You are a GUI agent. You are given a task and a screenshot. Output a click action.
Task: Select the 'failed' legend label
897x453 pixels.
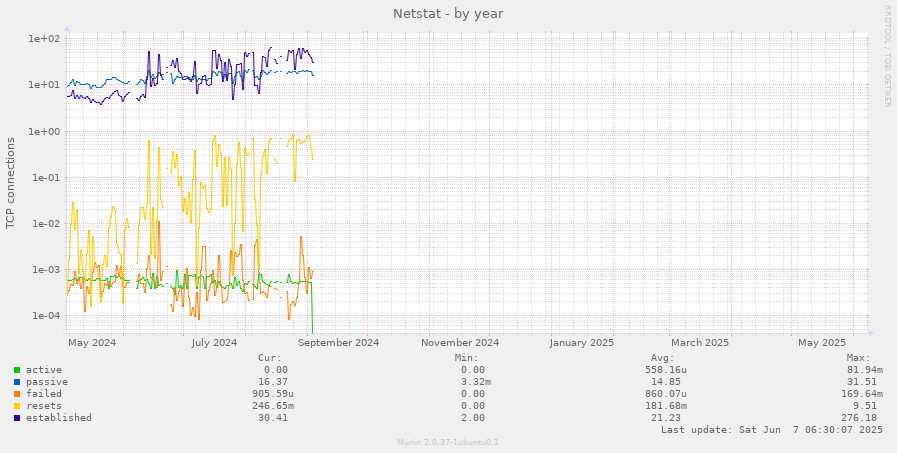[43, 394]
